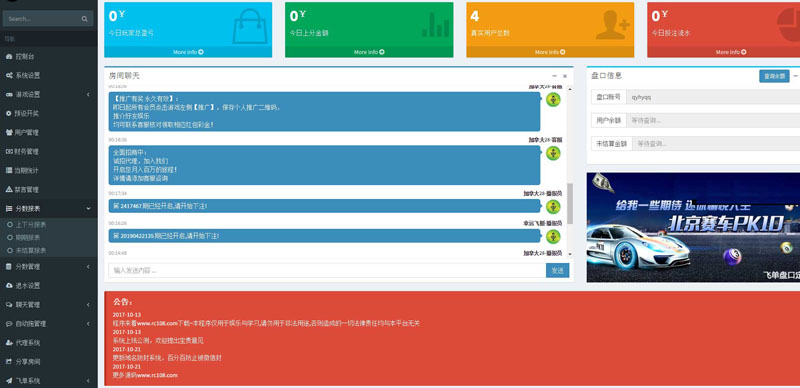Open 财务管理 money icon item

tap(9, 151)
